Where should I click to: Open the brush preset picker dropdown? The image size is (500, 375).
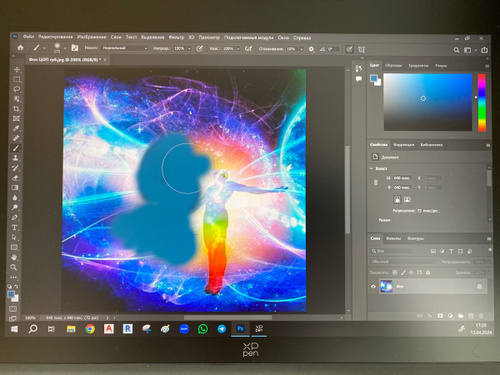(x=65, y=48)
